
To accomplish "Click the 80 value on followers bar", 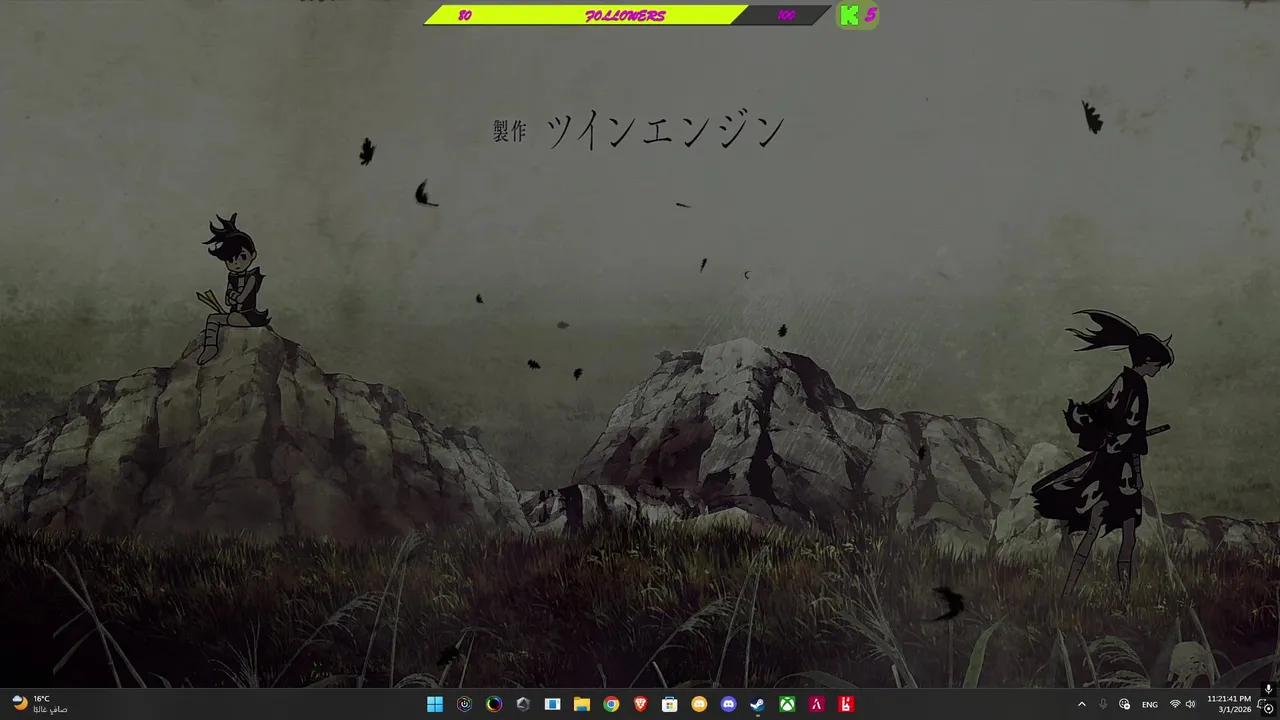I will [464, 15].
